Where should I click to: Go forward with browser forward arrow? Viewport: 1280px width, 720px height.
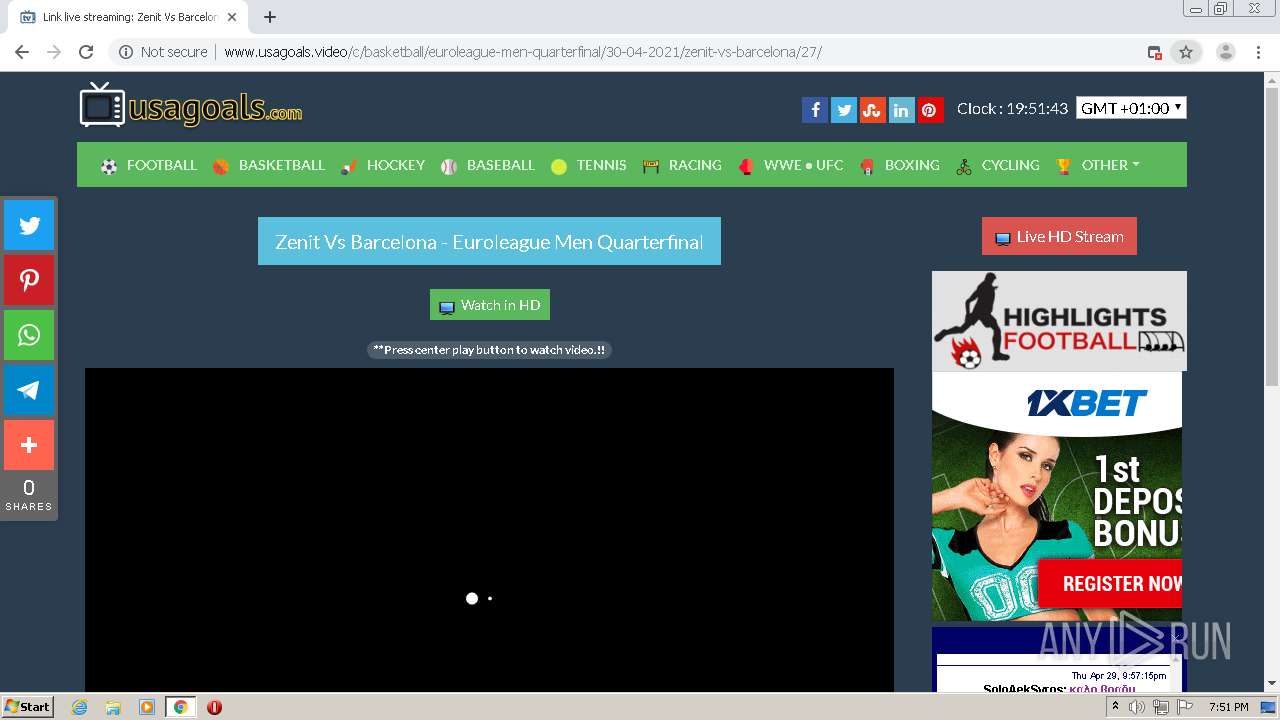tap(54, 52)
